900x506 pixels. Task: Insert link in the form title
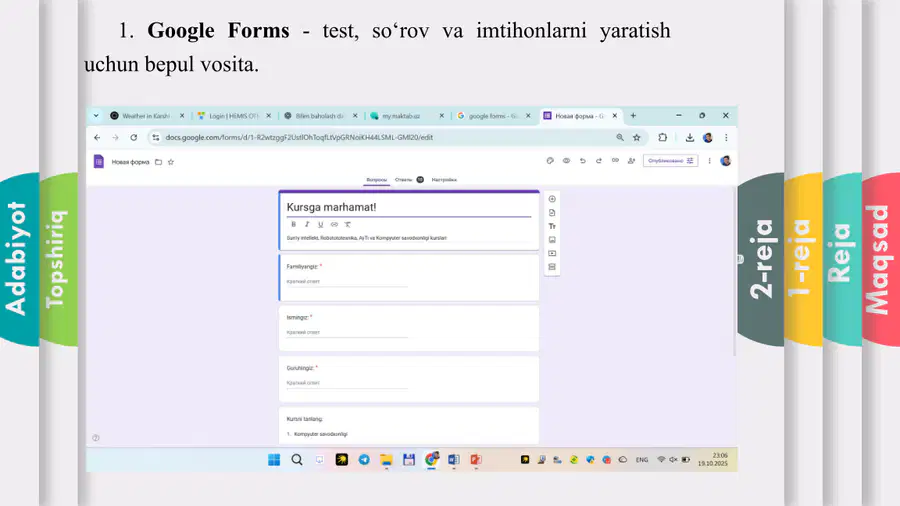[x=334, y=224]
